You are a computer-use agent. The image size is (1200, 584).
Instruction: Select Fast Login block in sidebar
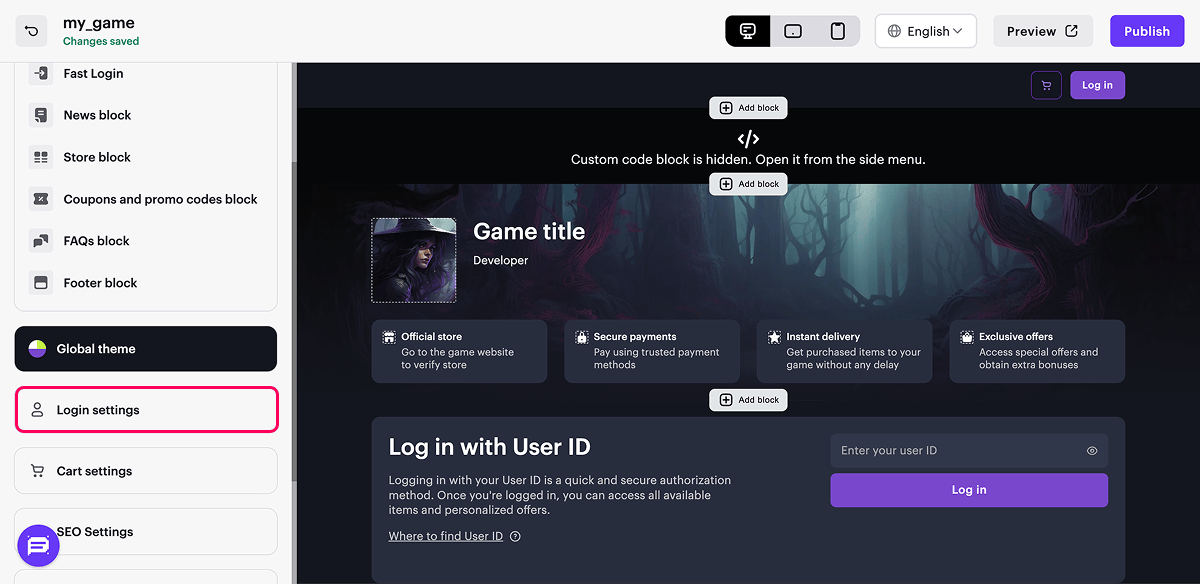click(93, 73)
